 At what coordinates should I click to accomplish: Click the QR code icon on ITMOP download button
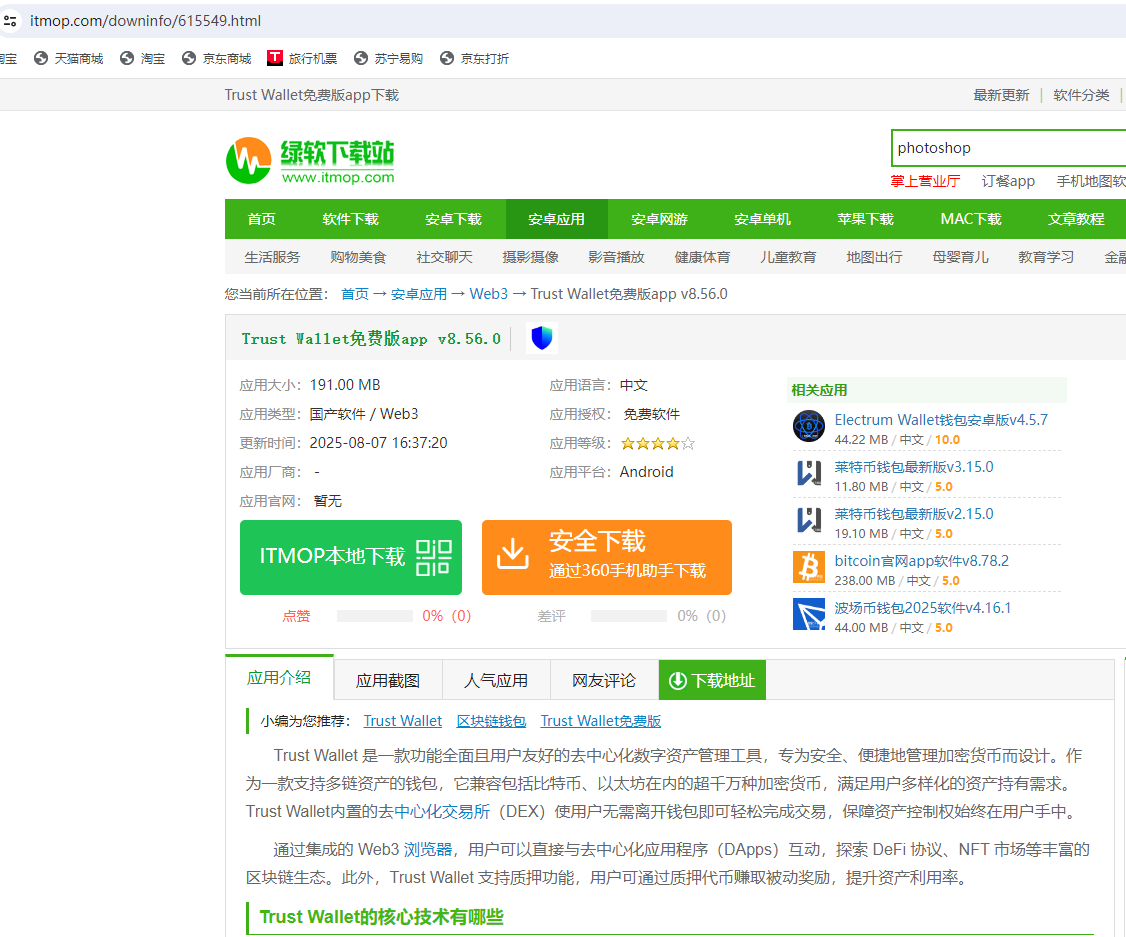[434, 558]
